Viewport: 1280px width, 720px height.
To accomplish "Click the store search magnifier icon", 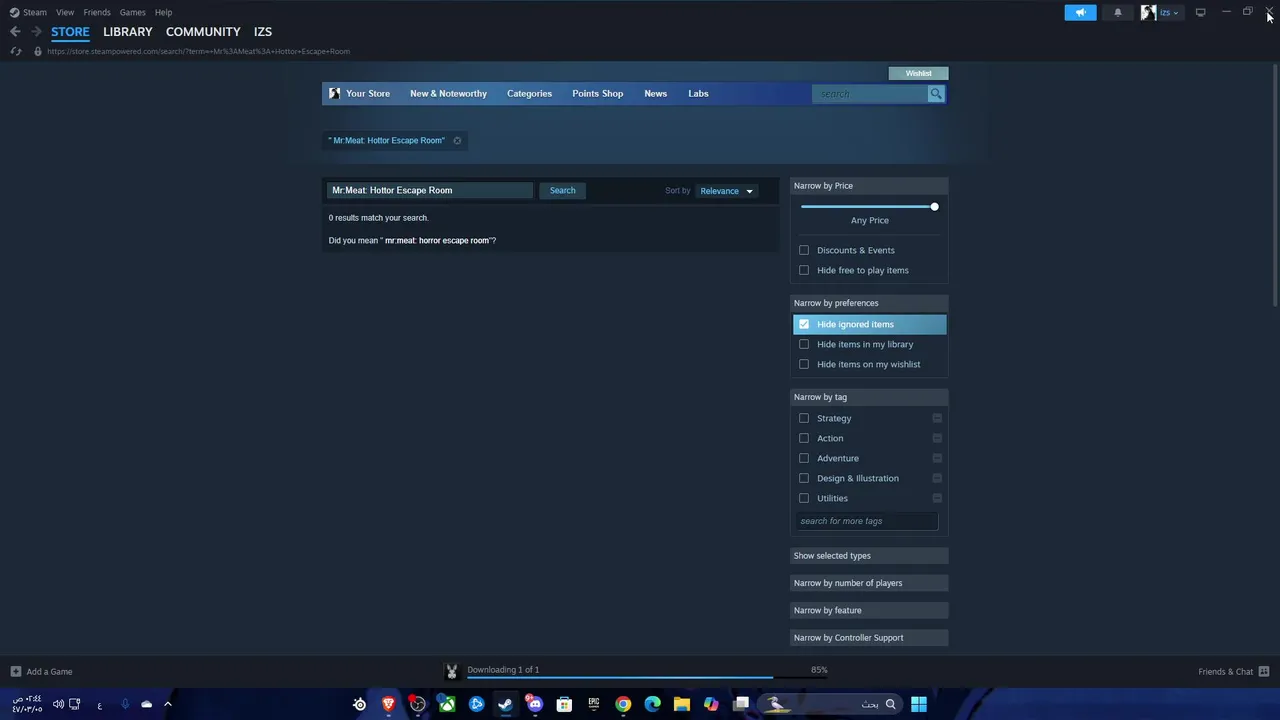I will click(x=936, y=94).
